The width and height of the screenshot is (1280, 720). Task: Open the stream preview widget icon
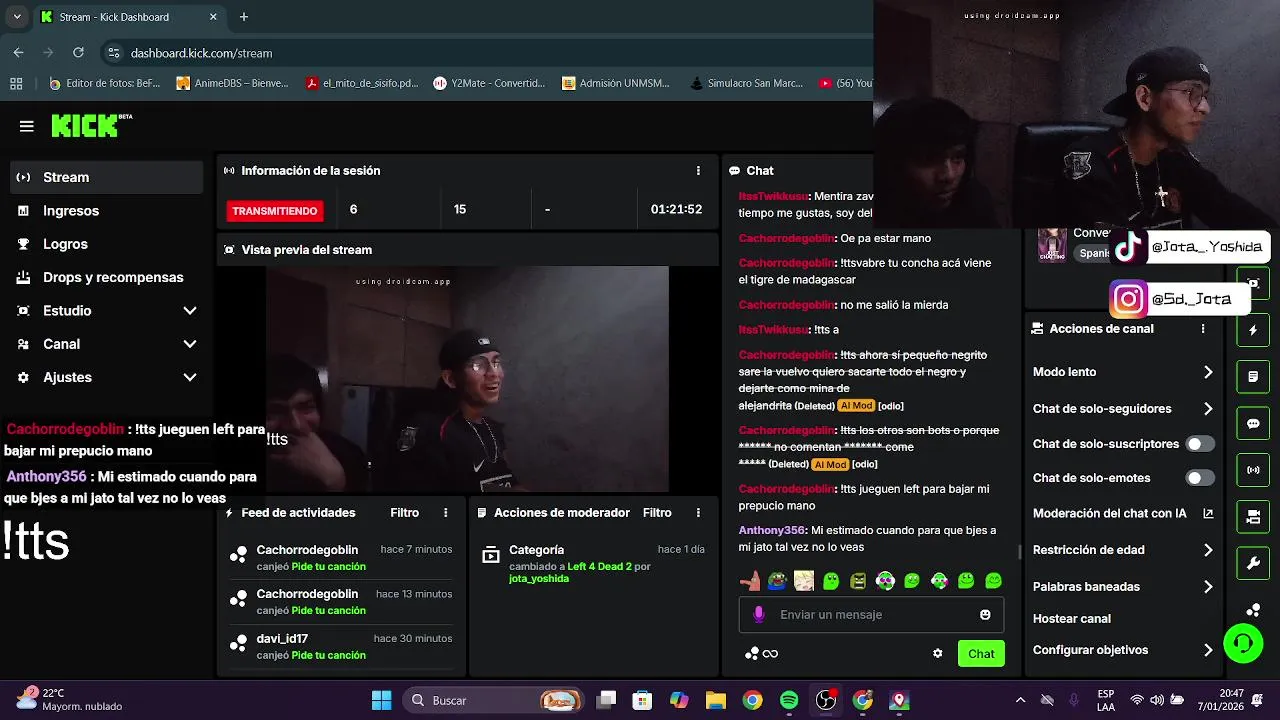(x=1253, y=283)
